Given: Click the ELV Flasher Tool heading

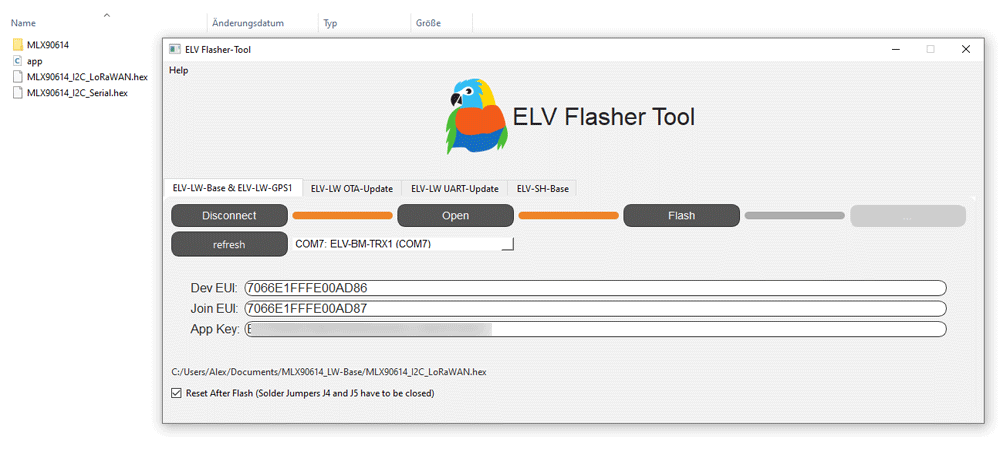Looking at the screenshot, I should [x=604, y=117].
